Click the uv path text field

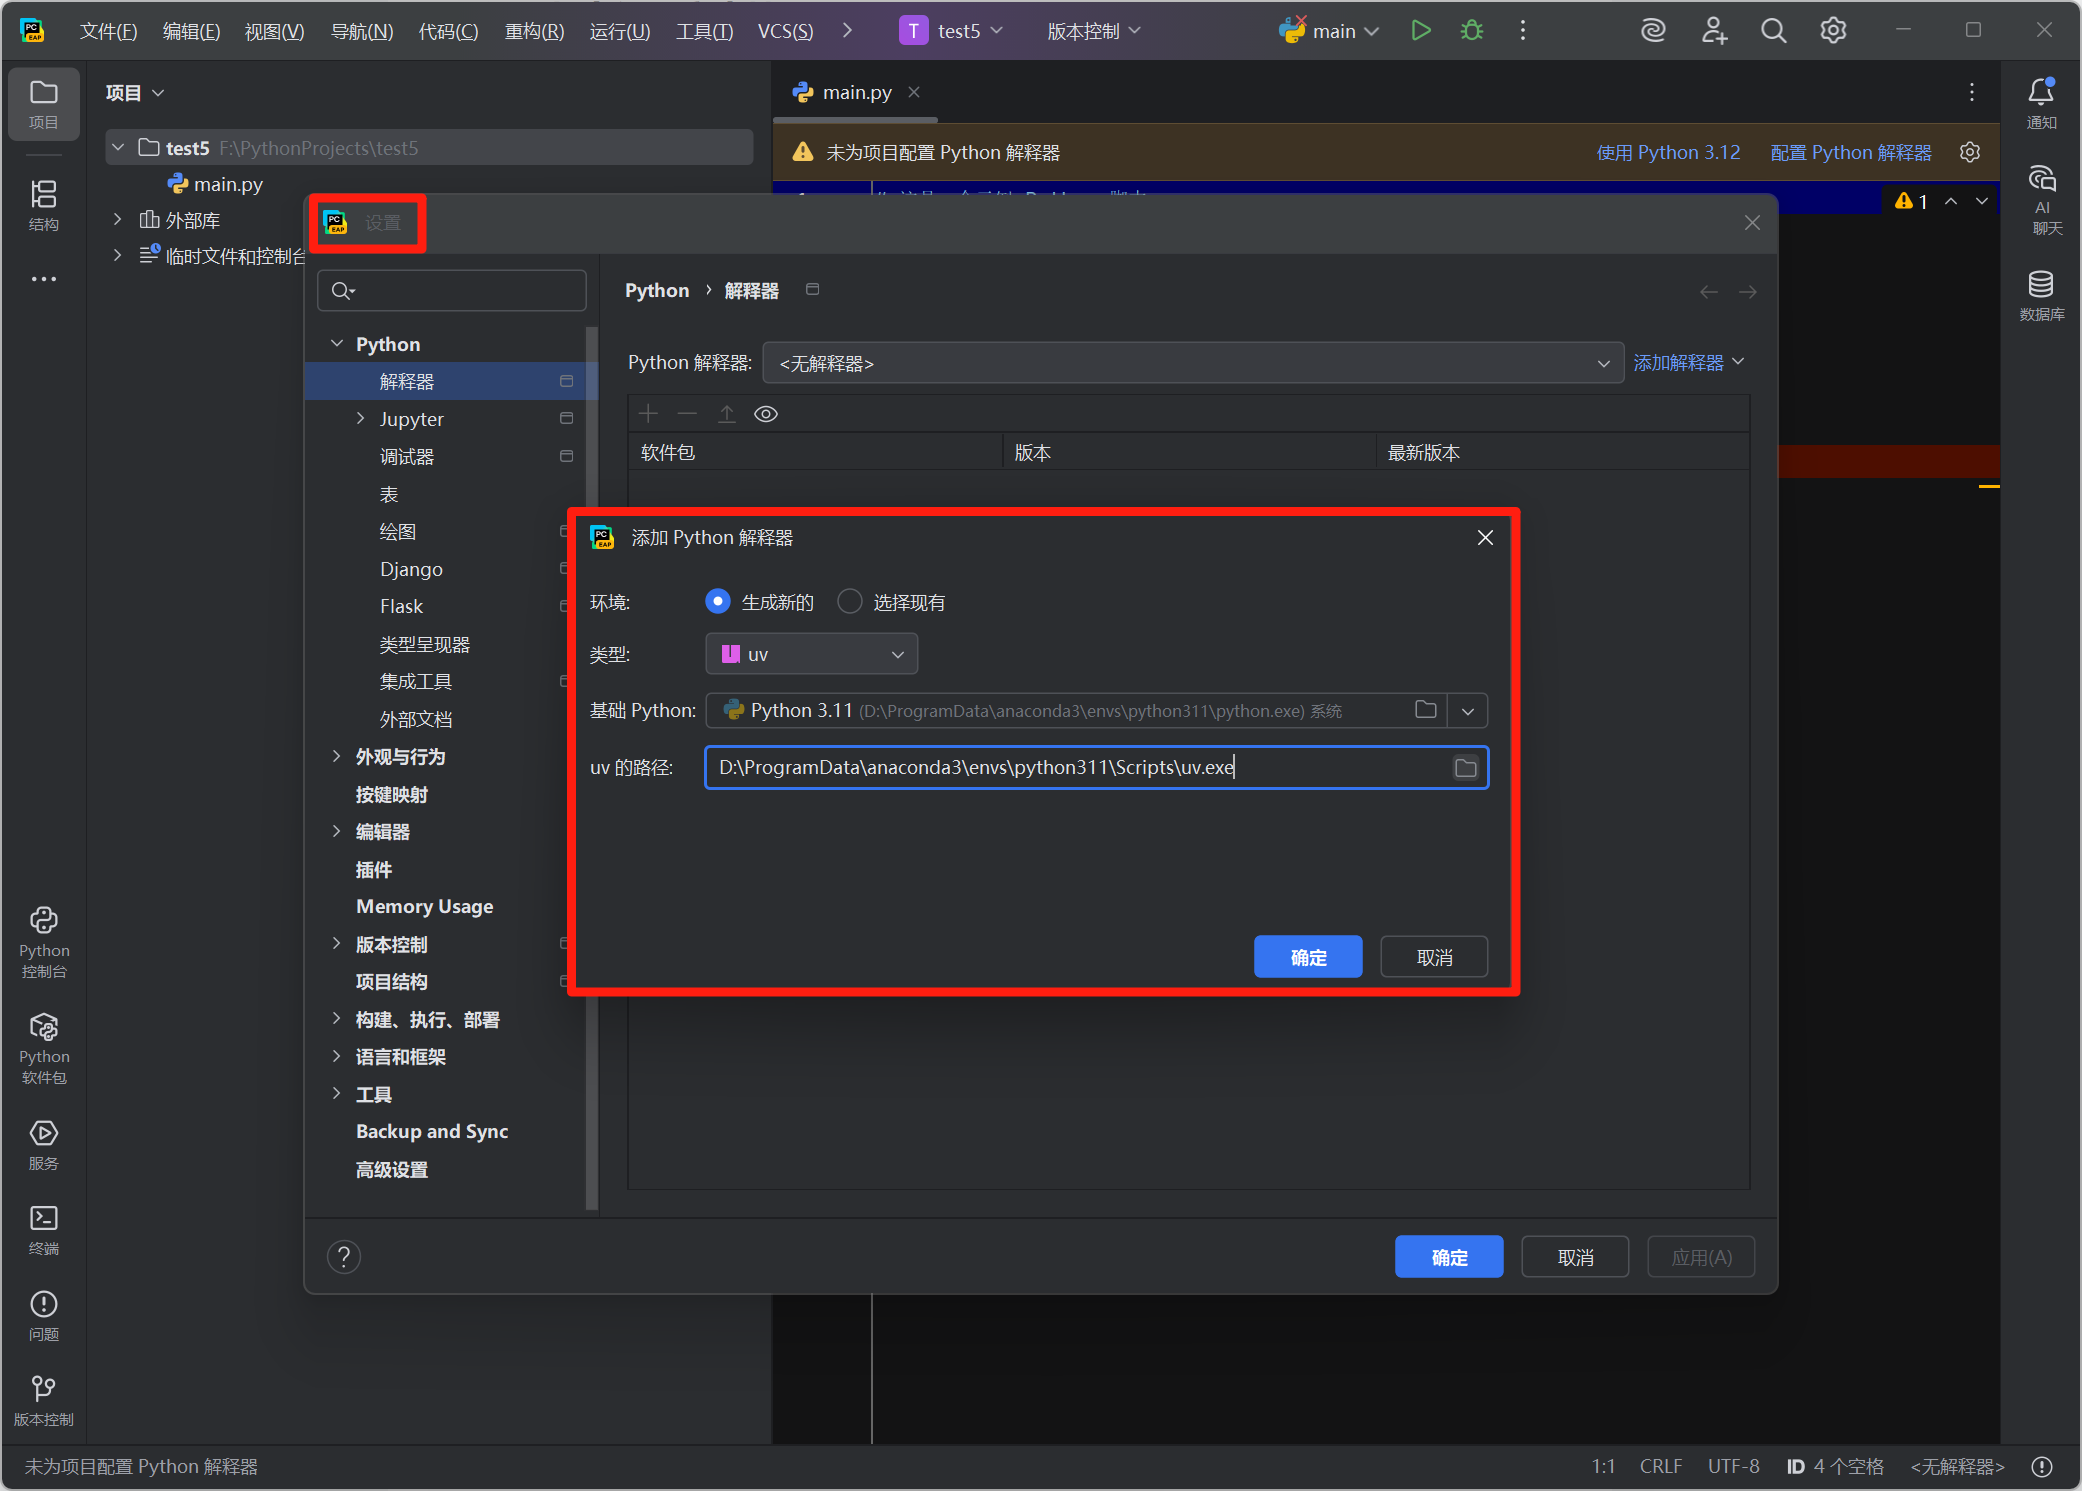(x=1075, y=768)
